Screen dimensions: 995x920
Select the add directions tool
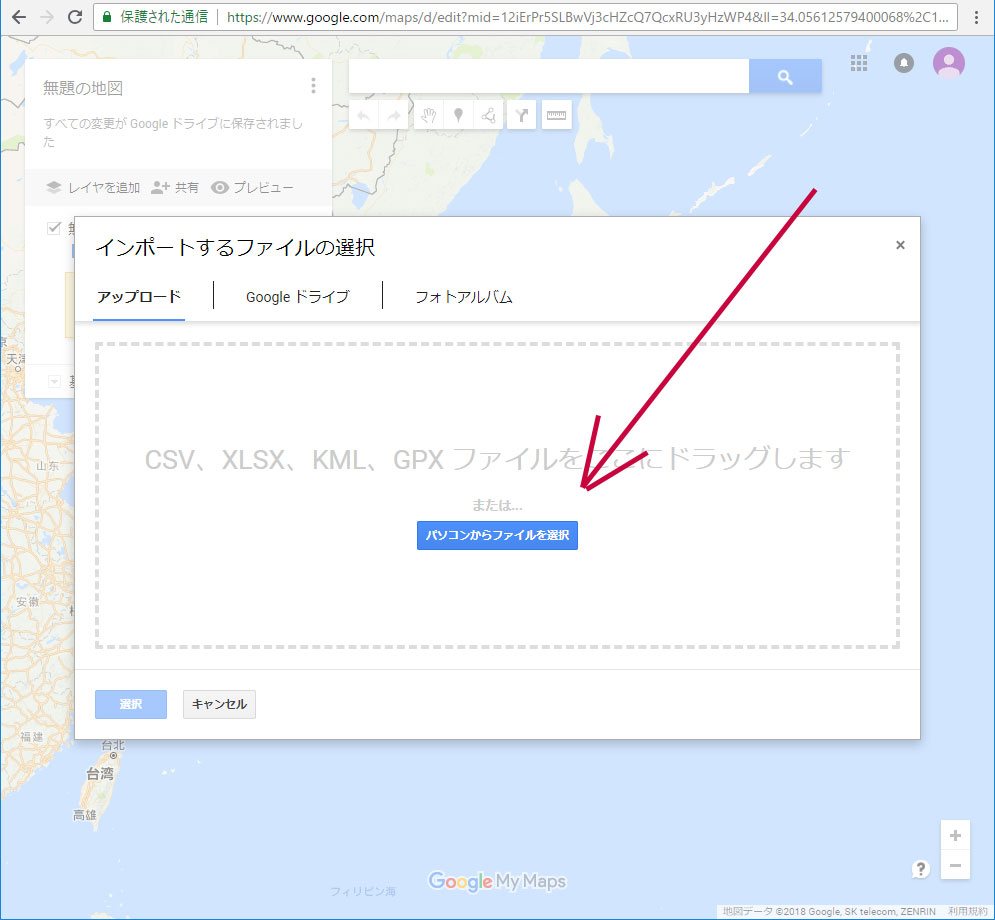(522, 115)
